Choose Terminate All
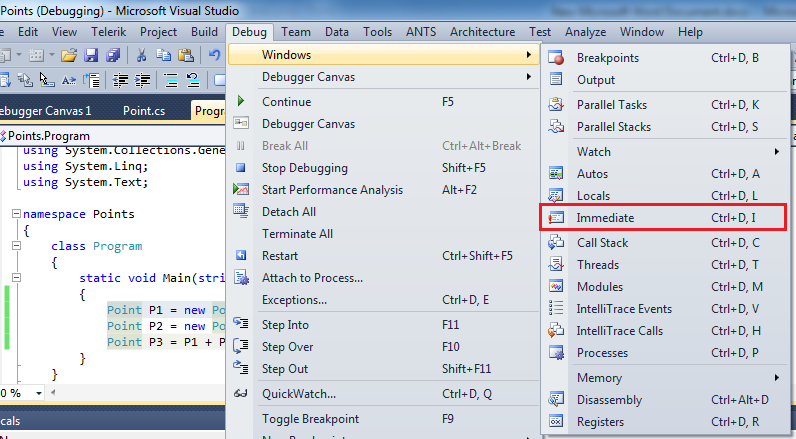The width and height of the screenshot is (796, 439). (383, 233)
